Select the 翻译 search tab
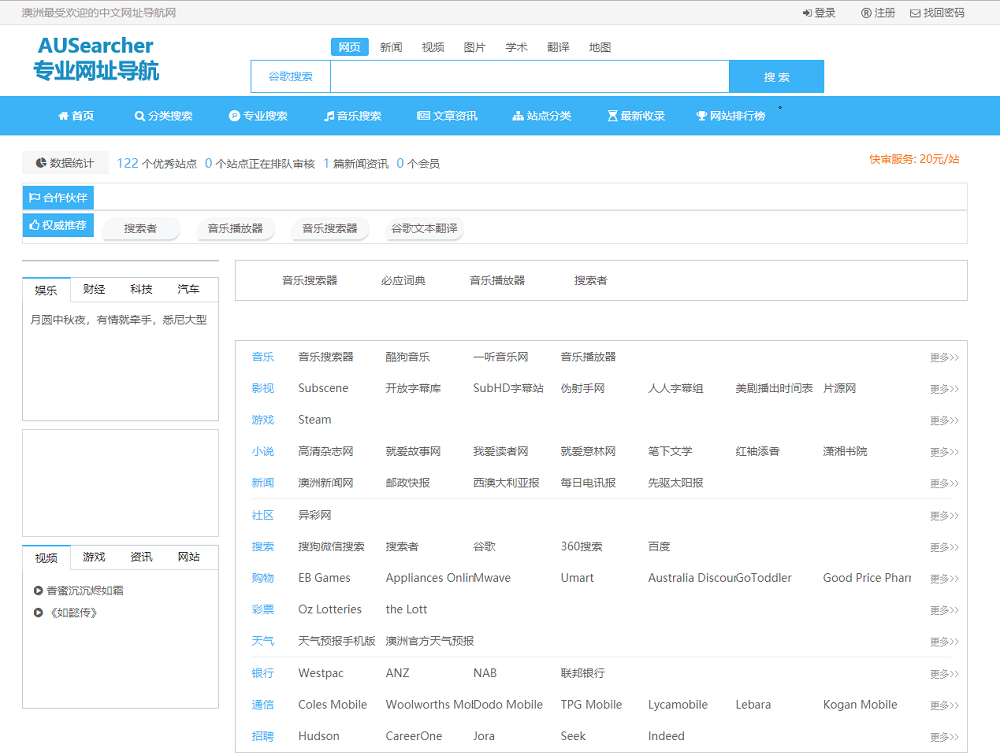Image resolution: width=1000 pixels, height=755 pixels. [x=558, y=47]
